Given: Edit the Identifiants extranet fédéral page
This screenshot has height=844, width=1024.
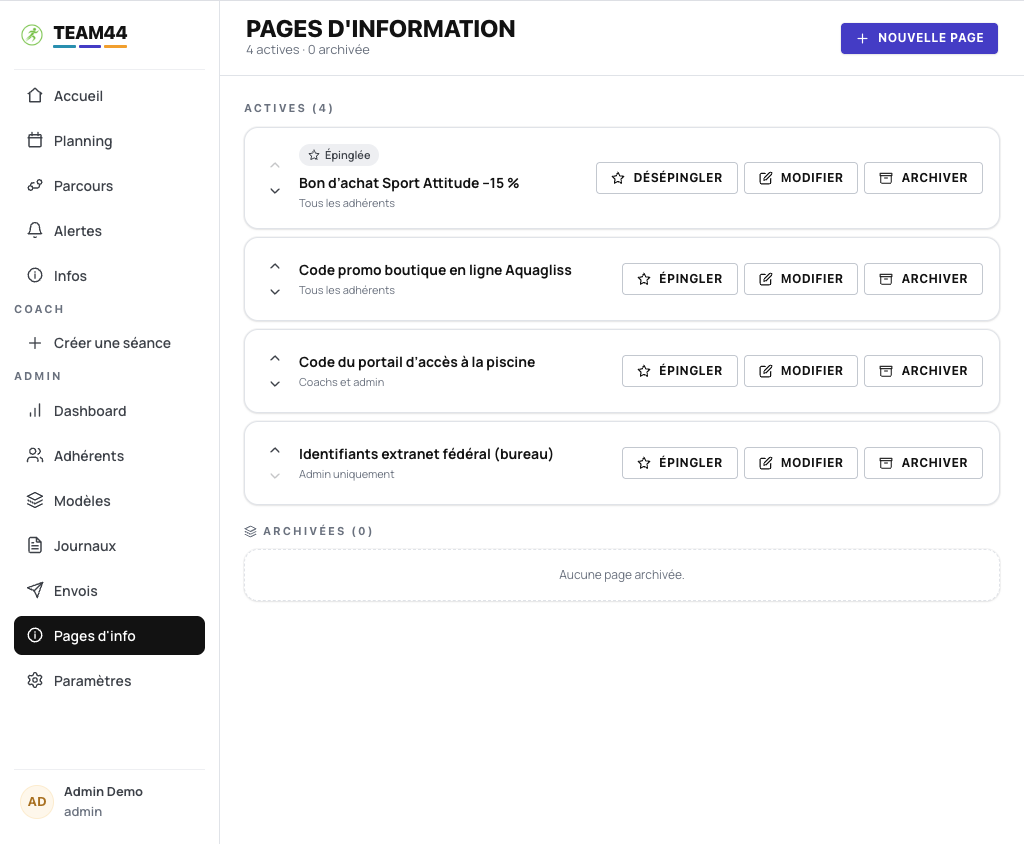Looking at the screenshot, I should click(801, 463).
